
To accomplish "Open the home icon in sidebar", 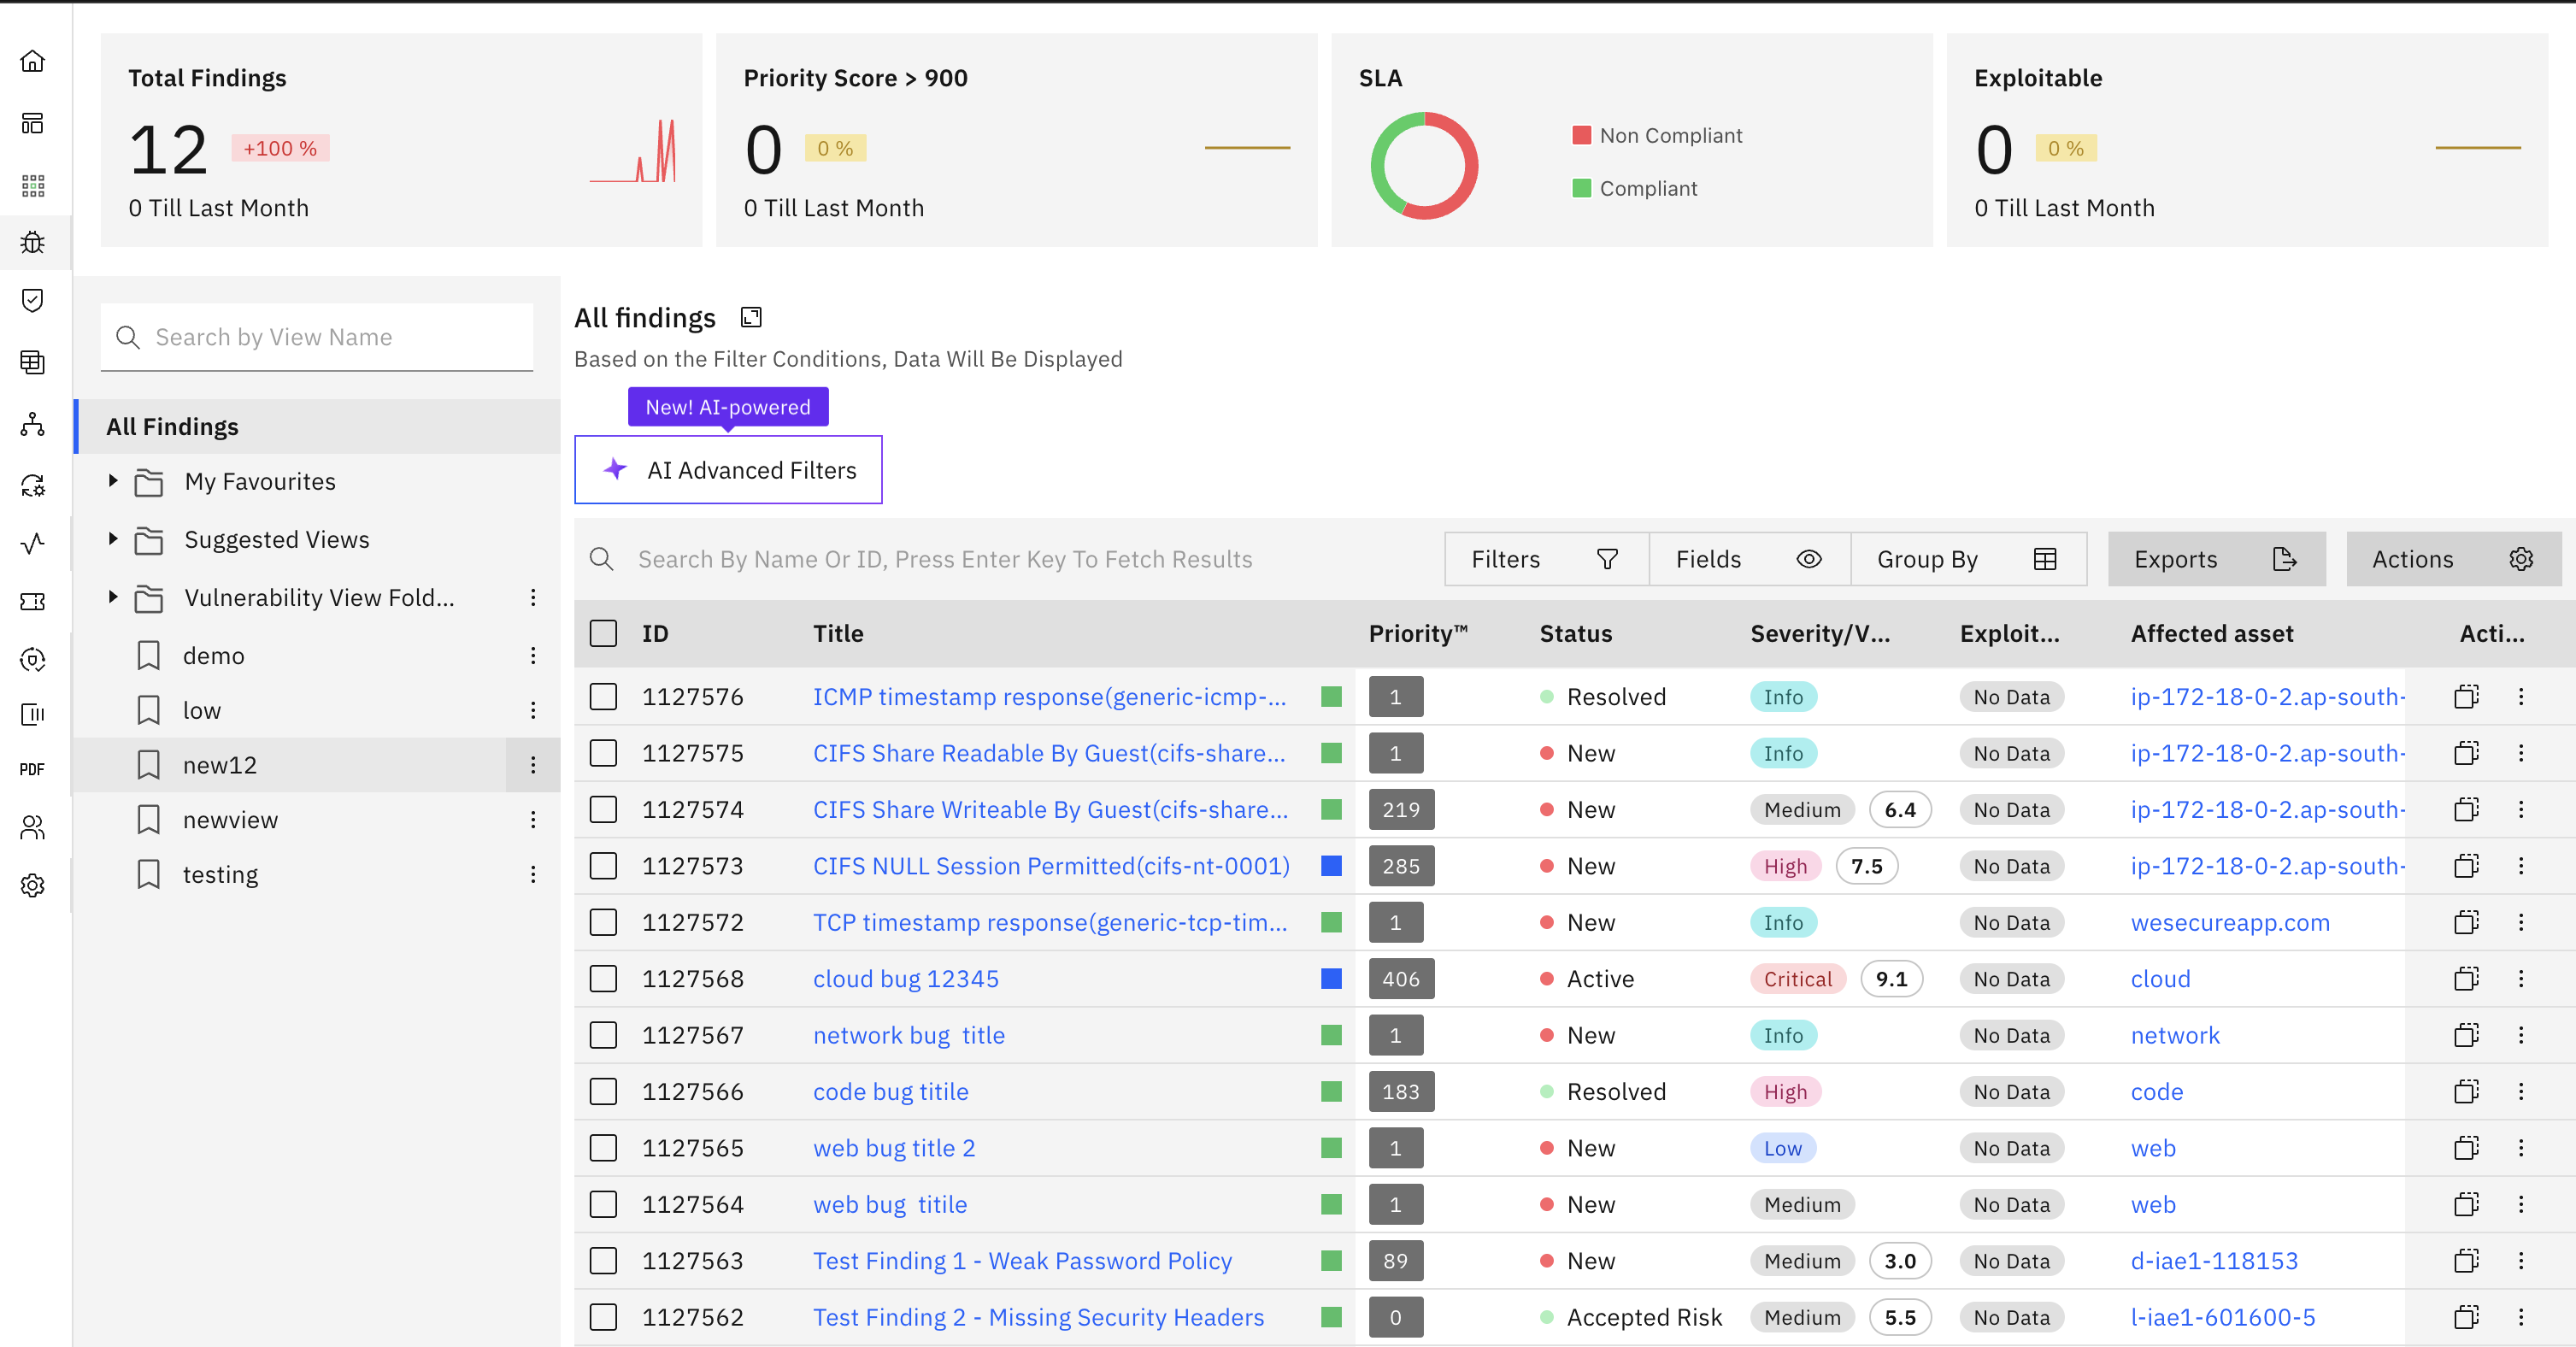I will (33, 61).
